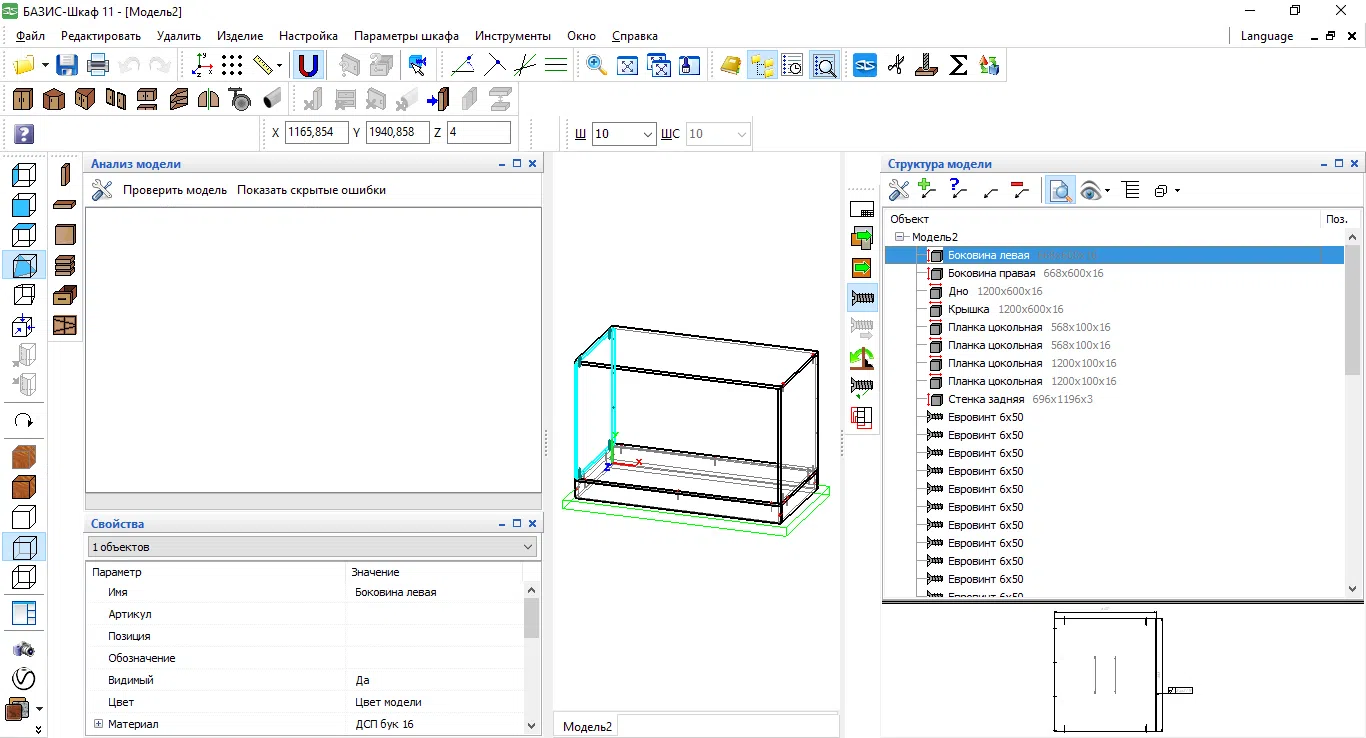Screen dimensions: 1366x738
Task: Click the red-minus remove icon in Структура модели
Action: (x=1020, y=189)
